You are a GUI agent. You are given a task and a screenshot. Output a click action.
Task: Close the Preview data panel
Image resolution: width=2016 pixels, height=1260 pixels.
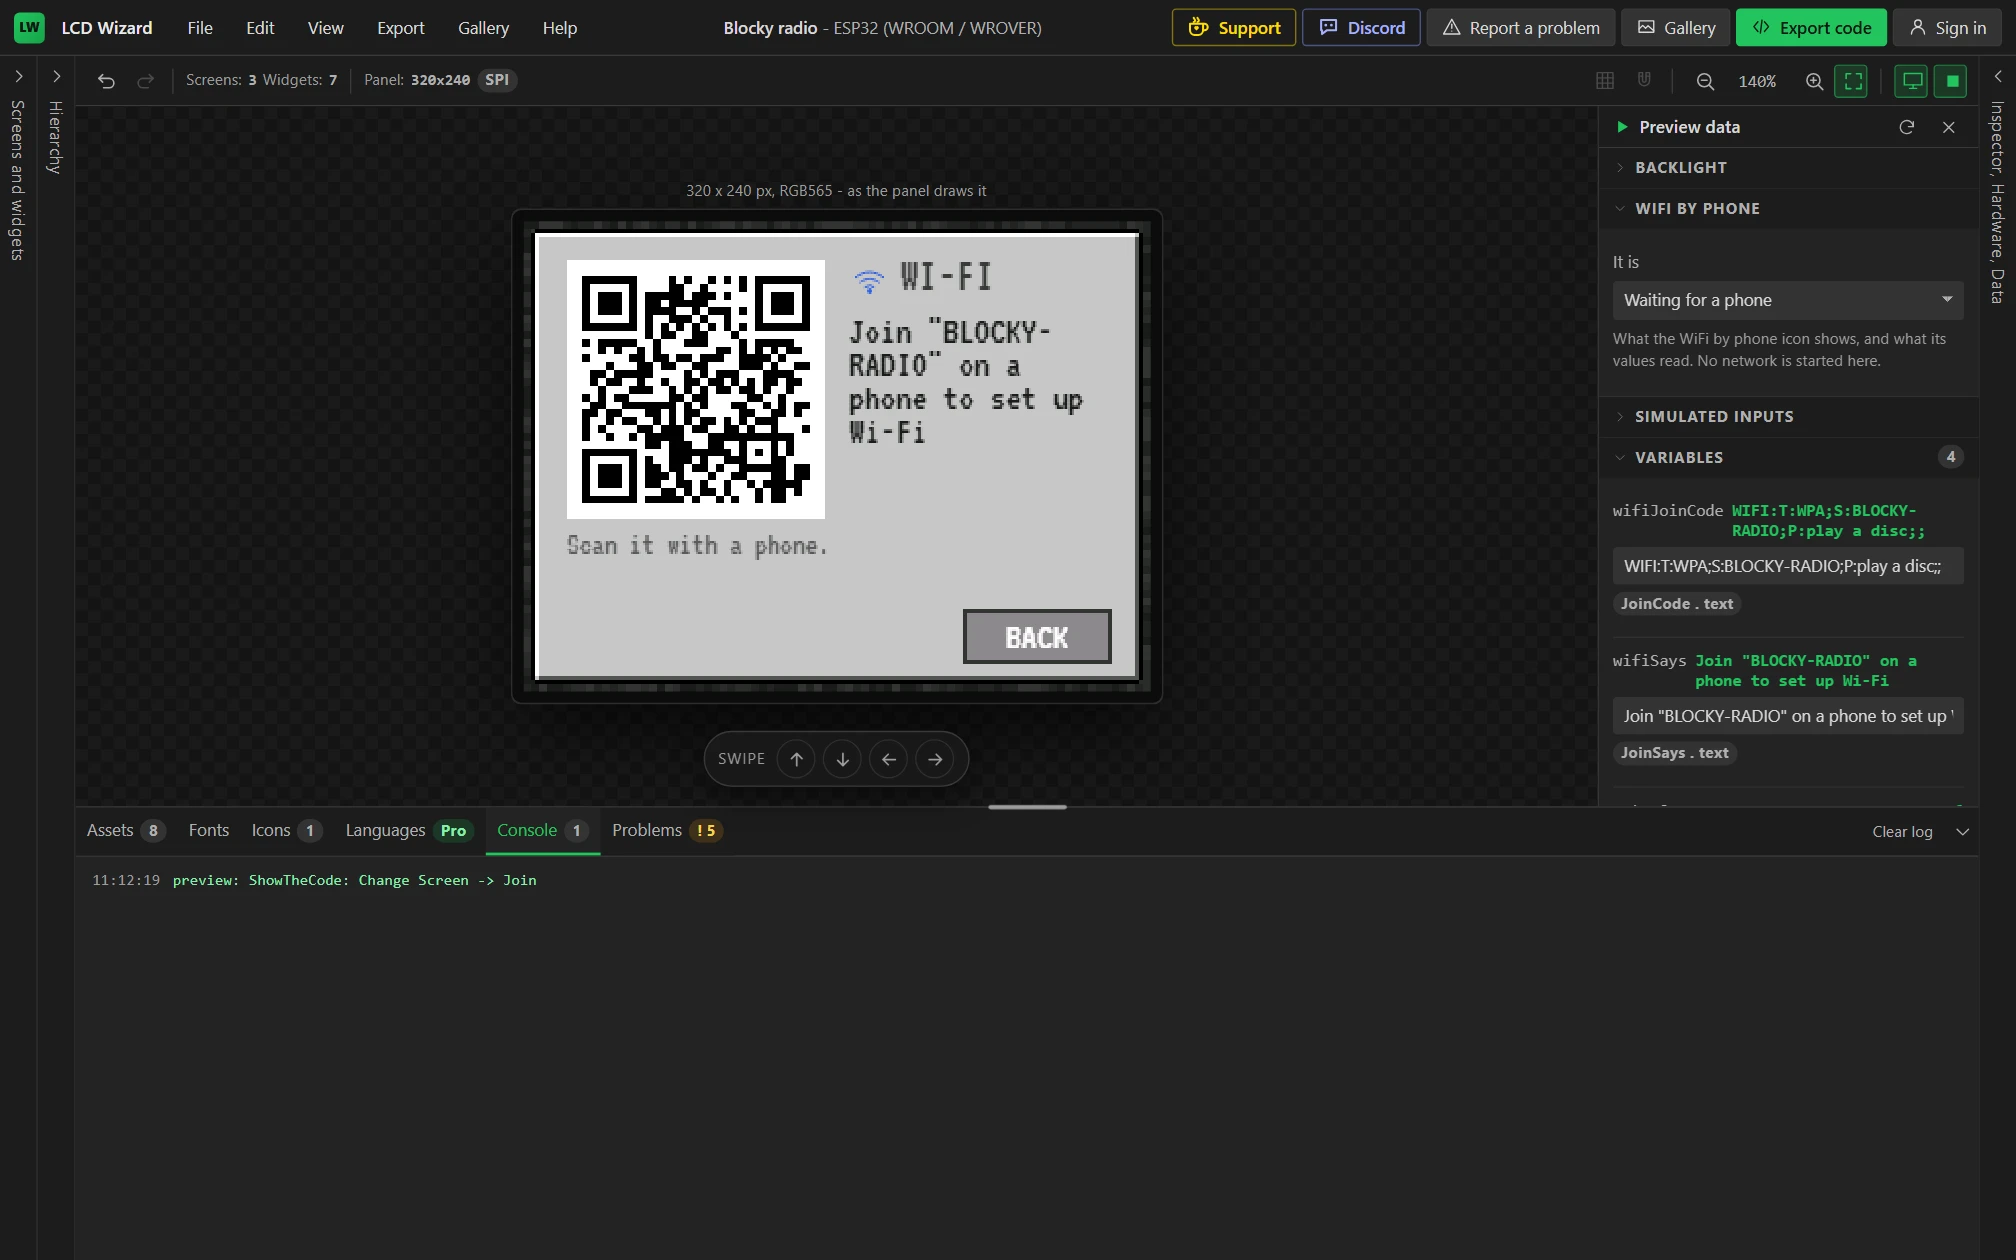pos(1948,127)
